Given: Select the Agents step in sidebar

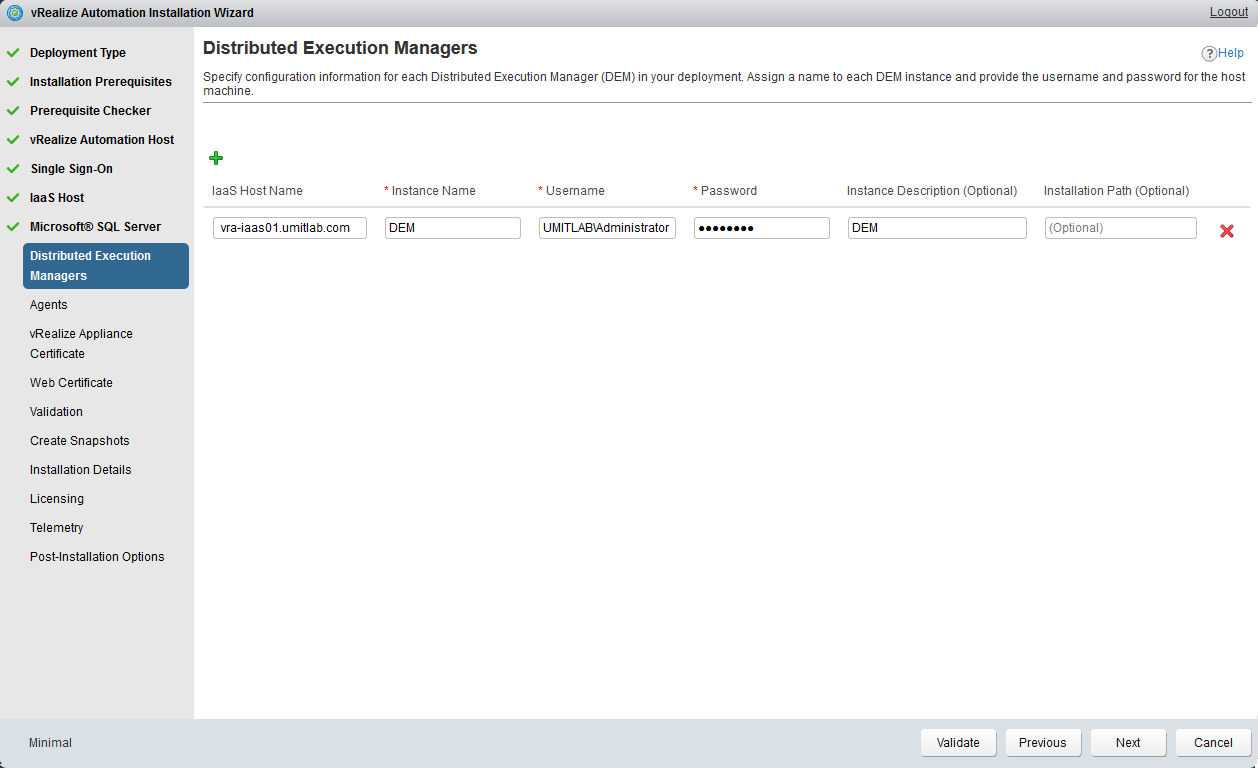Looking at the screenshot, I should tap(49, 305).
